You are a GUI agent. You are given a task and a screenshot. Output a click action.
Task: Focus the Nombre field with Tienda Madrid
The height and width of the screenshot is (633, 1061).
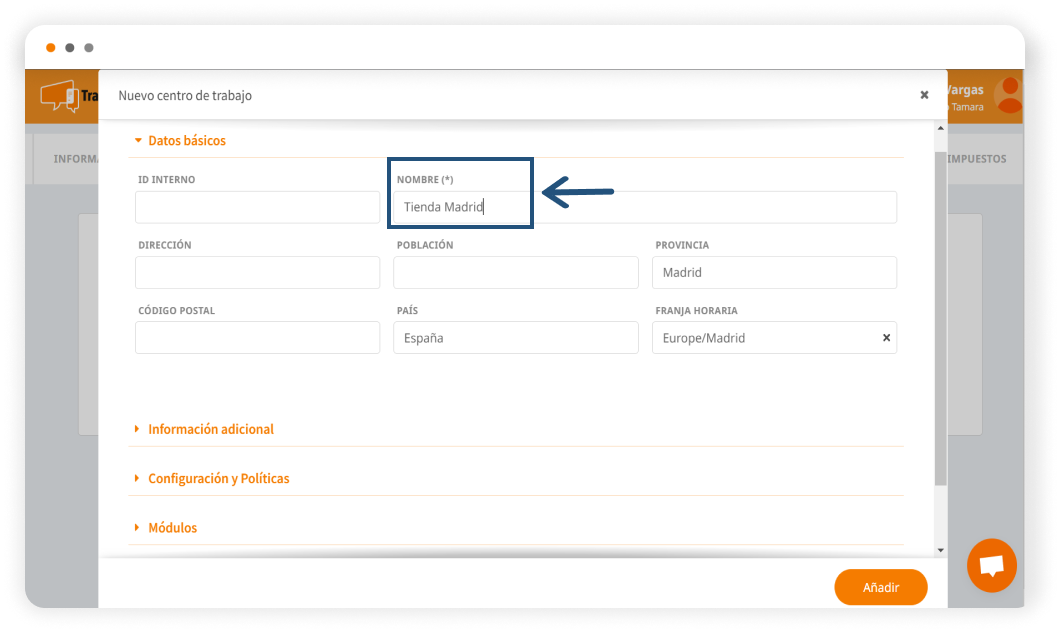[x=645, y=207]
